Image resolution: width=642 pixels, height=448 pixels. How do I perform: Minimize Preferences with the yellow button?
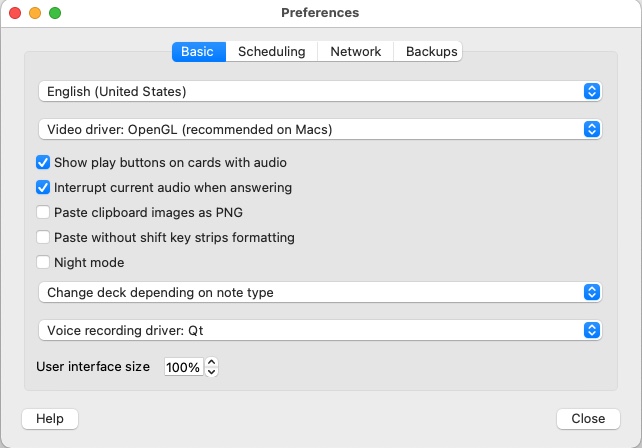pyautogui.click(x=35, y=13)
